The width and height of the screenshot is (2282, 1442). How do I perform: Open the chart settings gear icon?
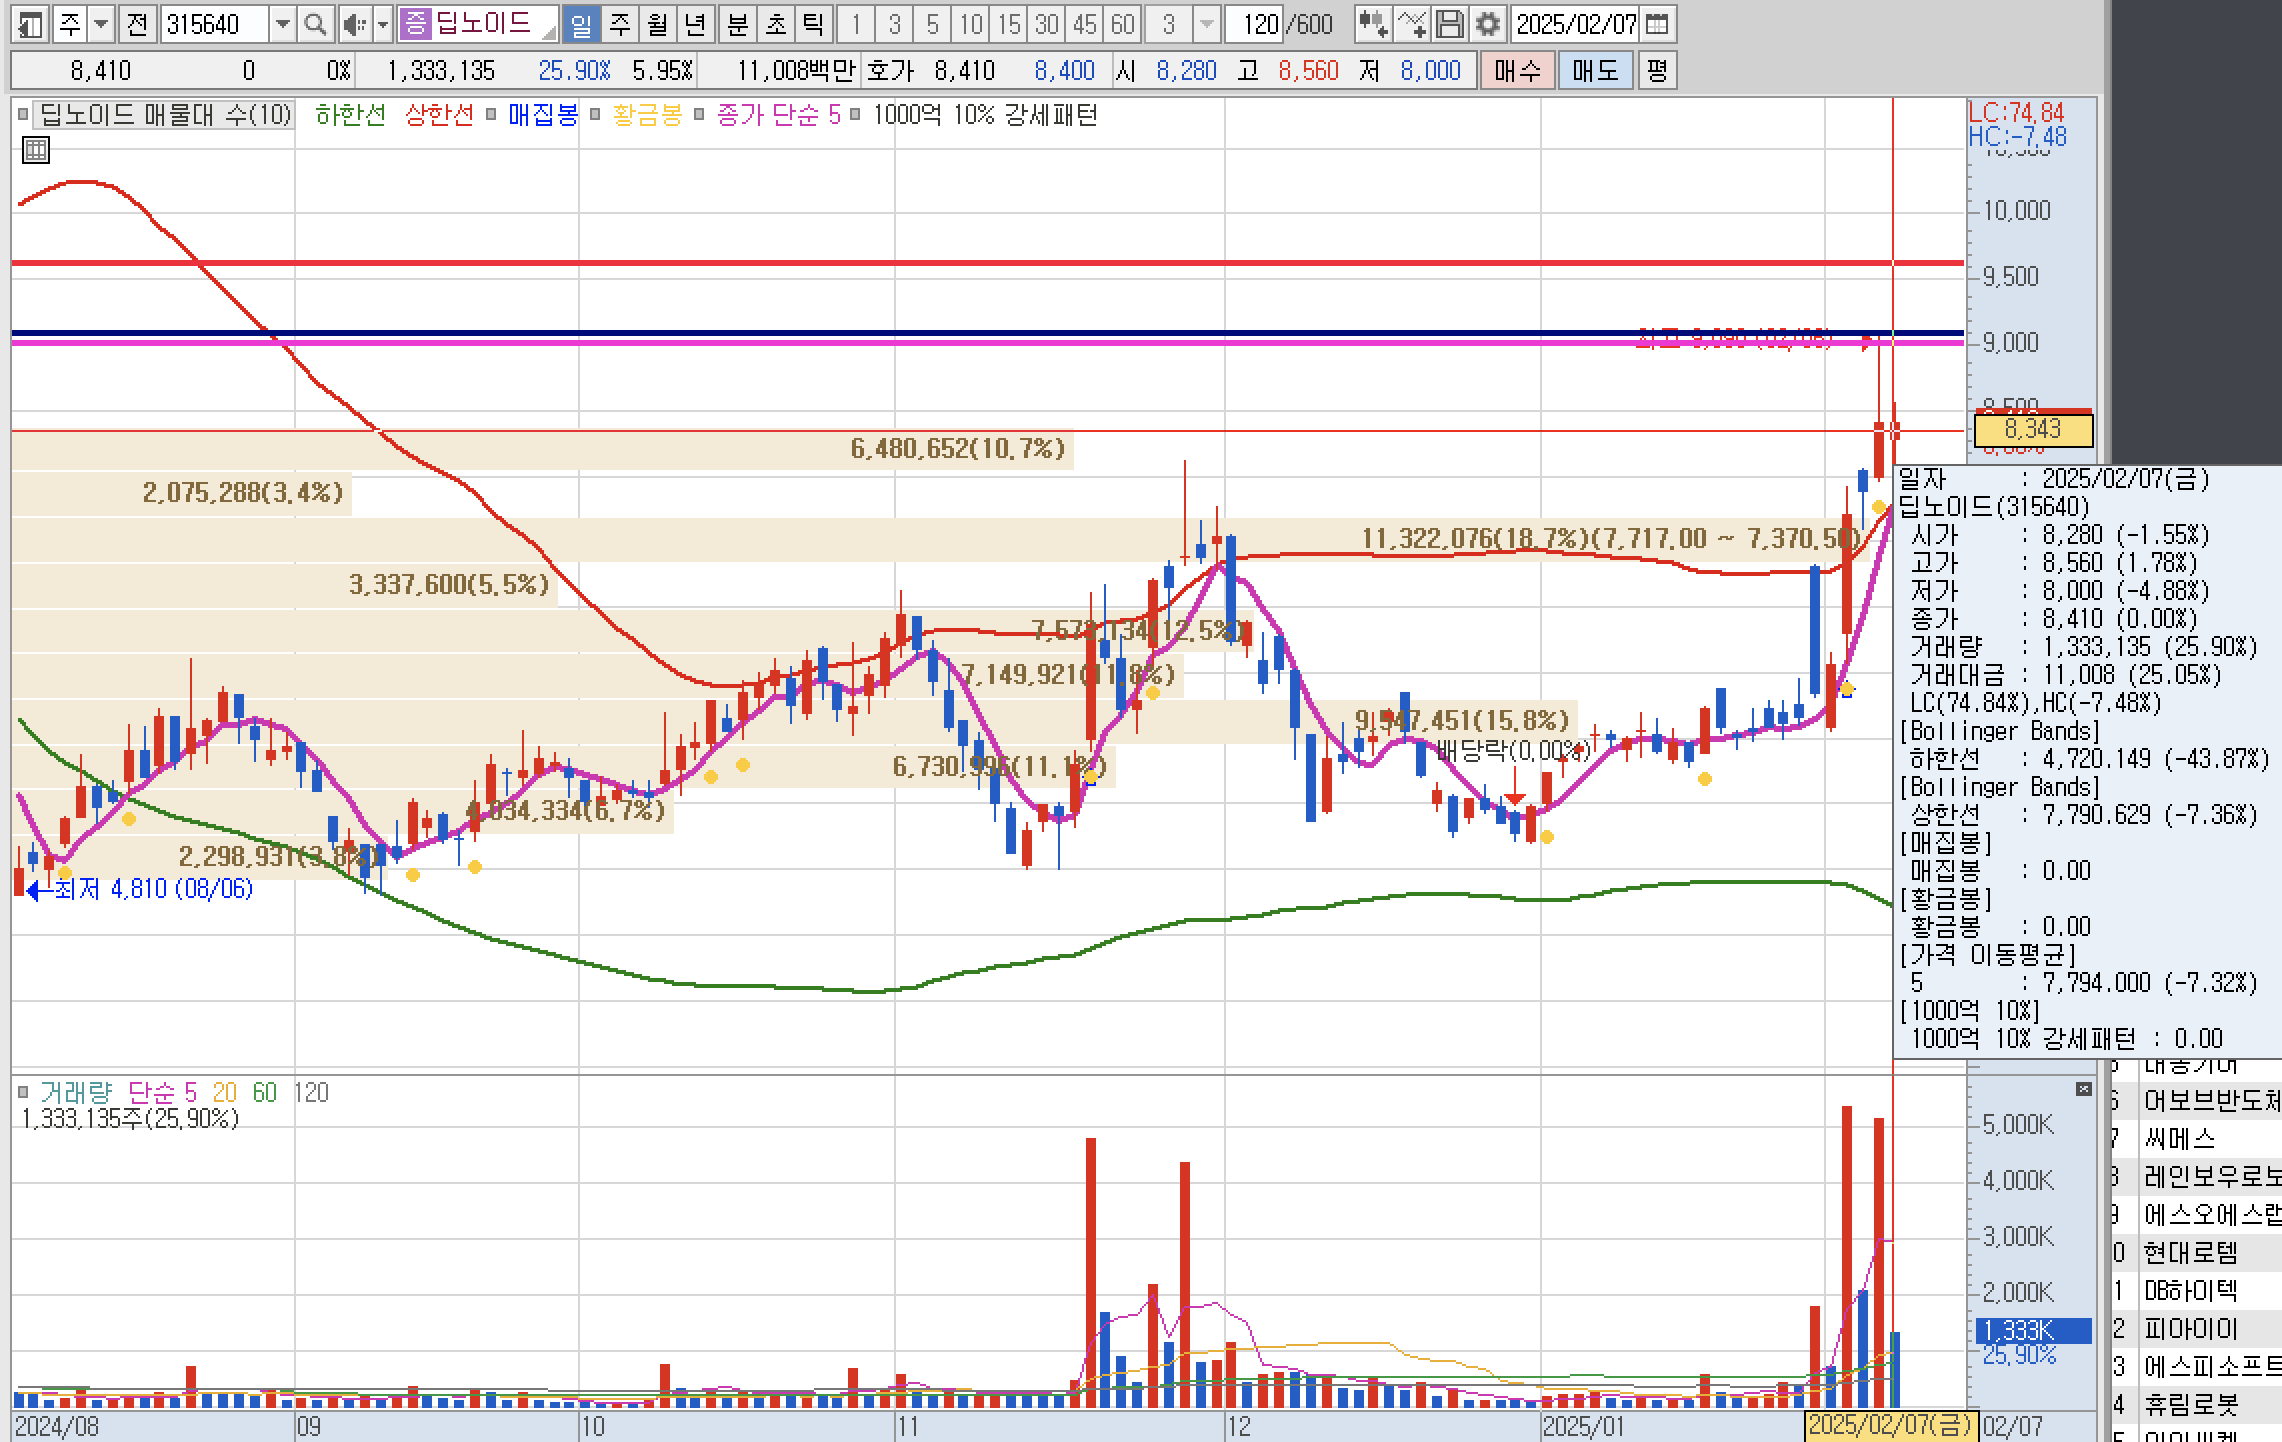coord(1488,24)
